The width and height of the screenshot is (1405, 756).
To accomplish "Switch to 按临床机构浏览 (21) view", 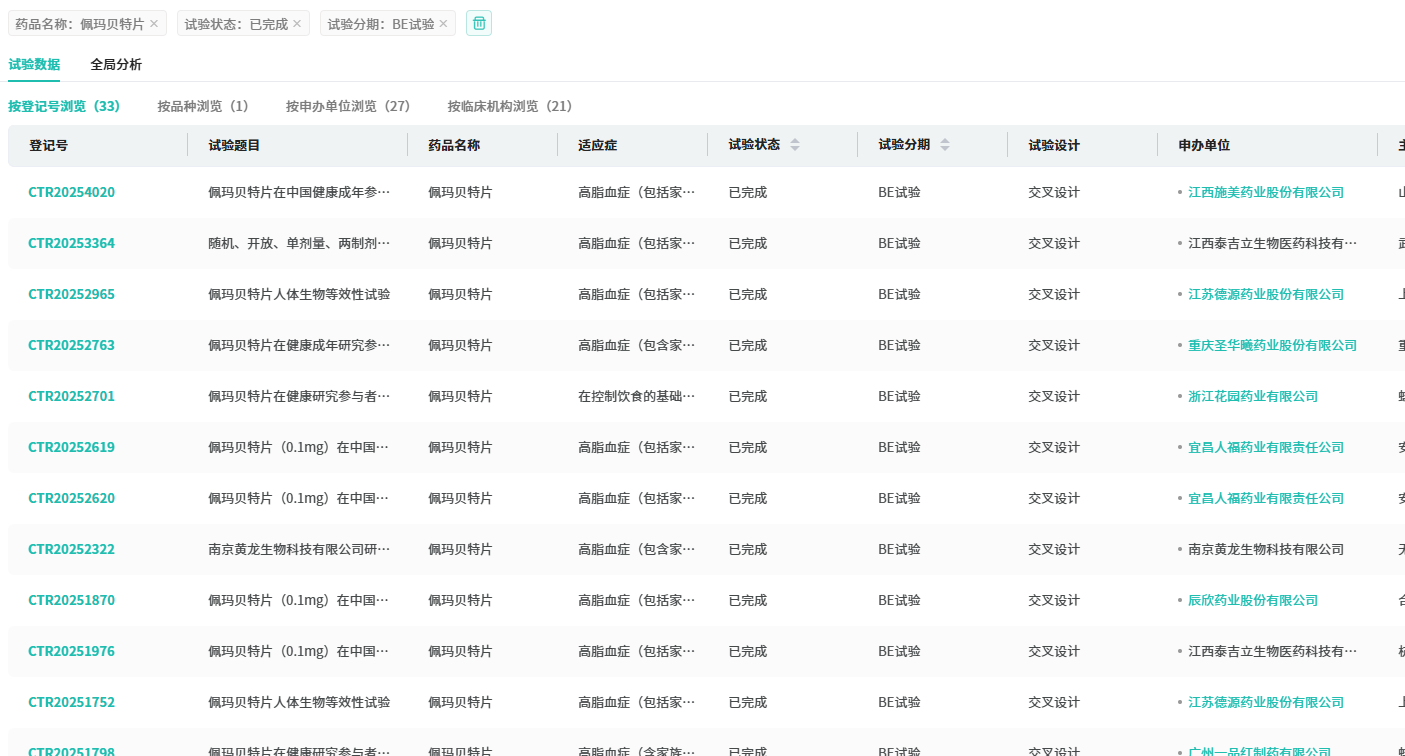I will pos(510,106).
